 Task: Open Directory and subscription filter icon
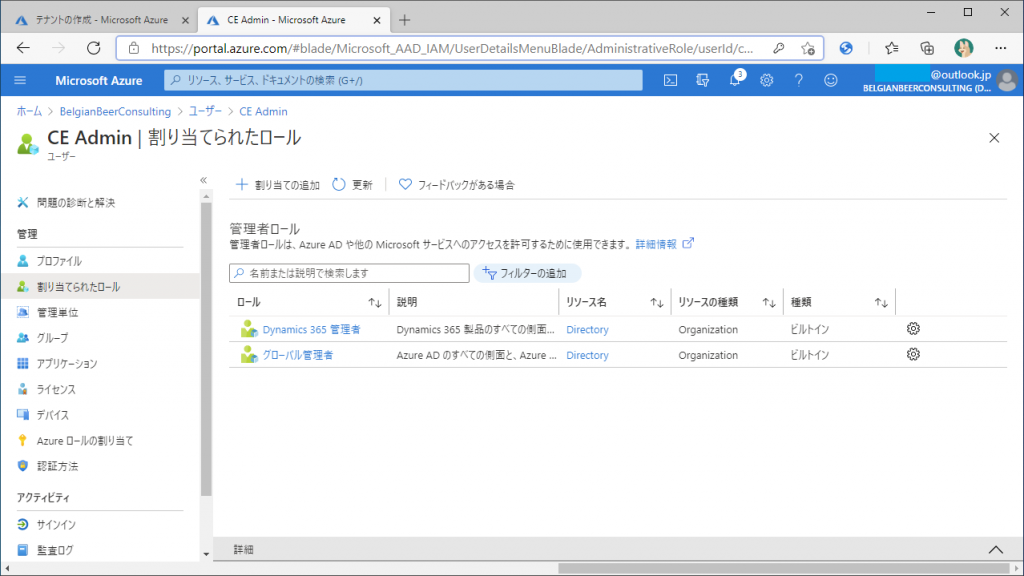click(x=703, y=80)
